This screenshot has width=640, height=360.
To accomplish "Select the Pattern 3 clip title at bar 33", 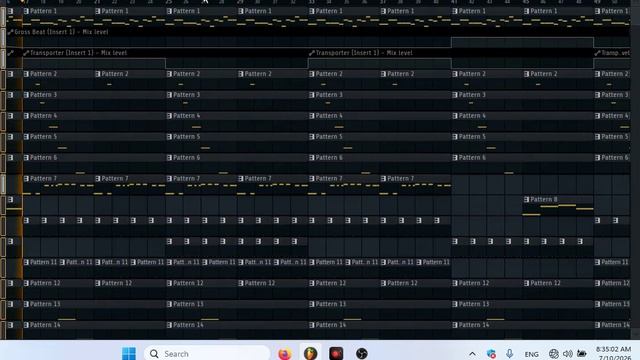I will (x=329, y=95).
